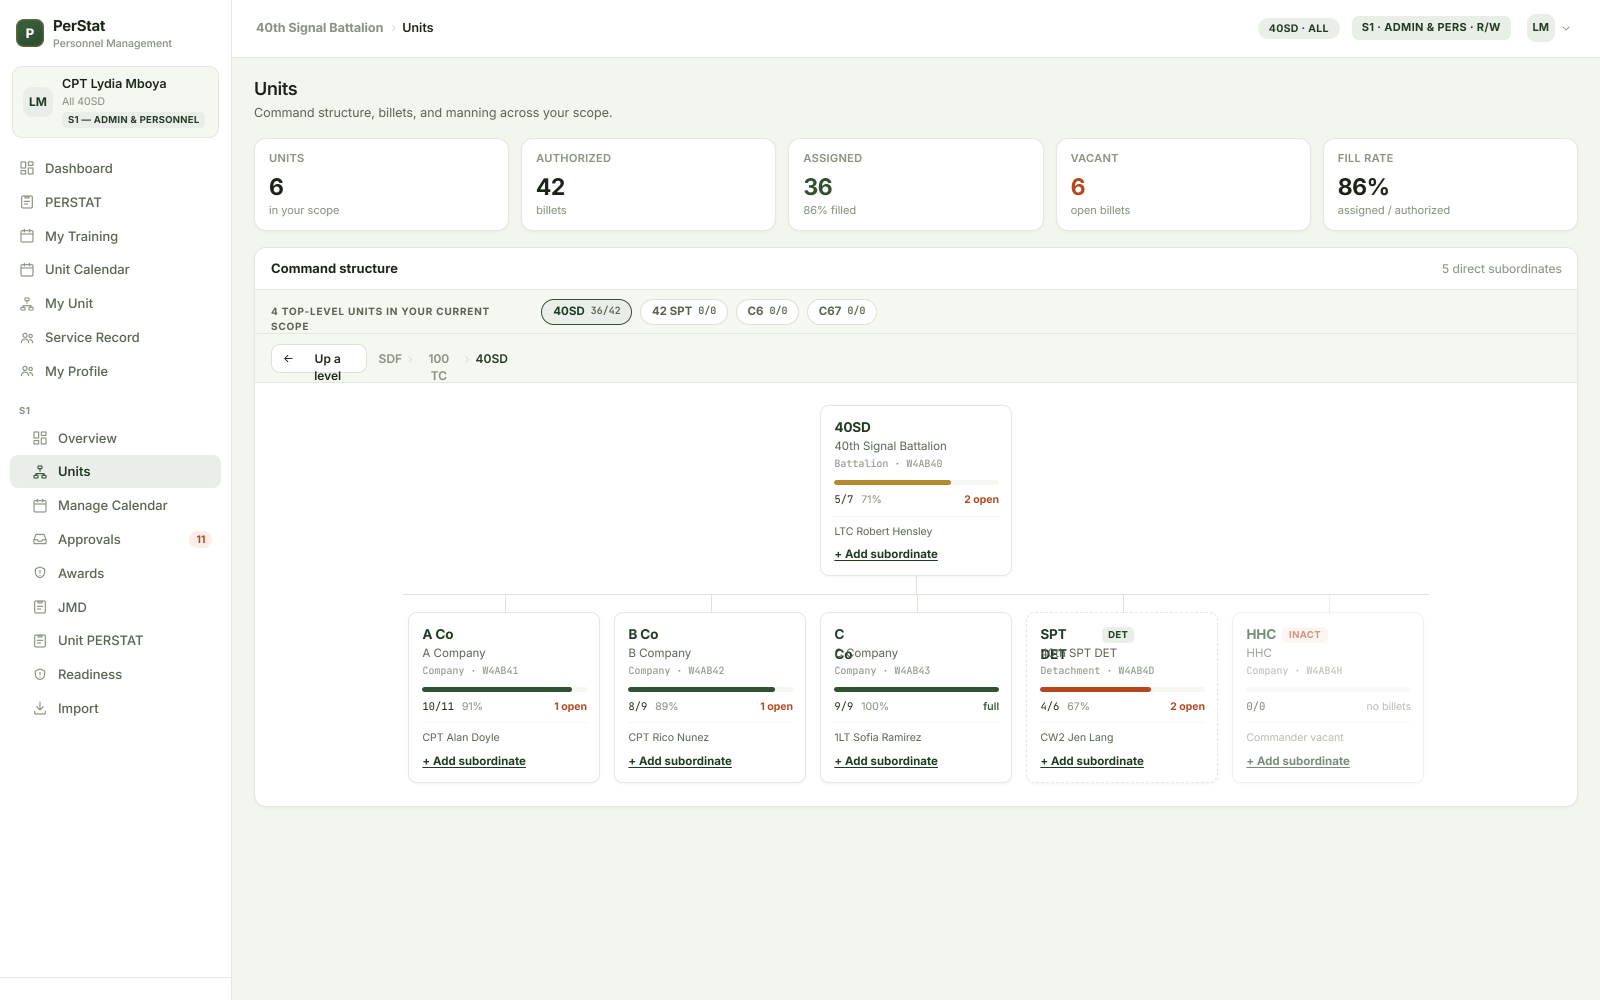1600x1000 pixels.
Task: Click the My Profile icon
Action: 27,371
